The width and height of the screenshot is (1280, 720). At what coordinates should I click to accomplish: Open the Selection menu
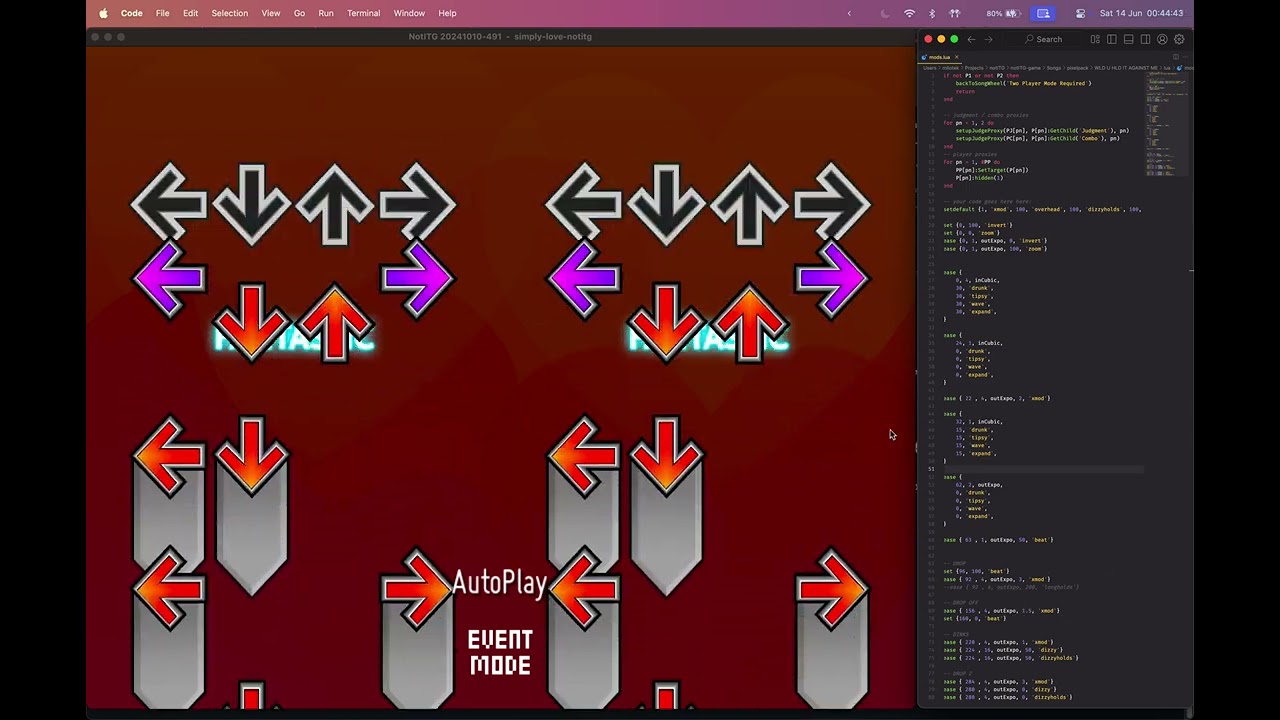pyautogui.click(x=229, y=13)
